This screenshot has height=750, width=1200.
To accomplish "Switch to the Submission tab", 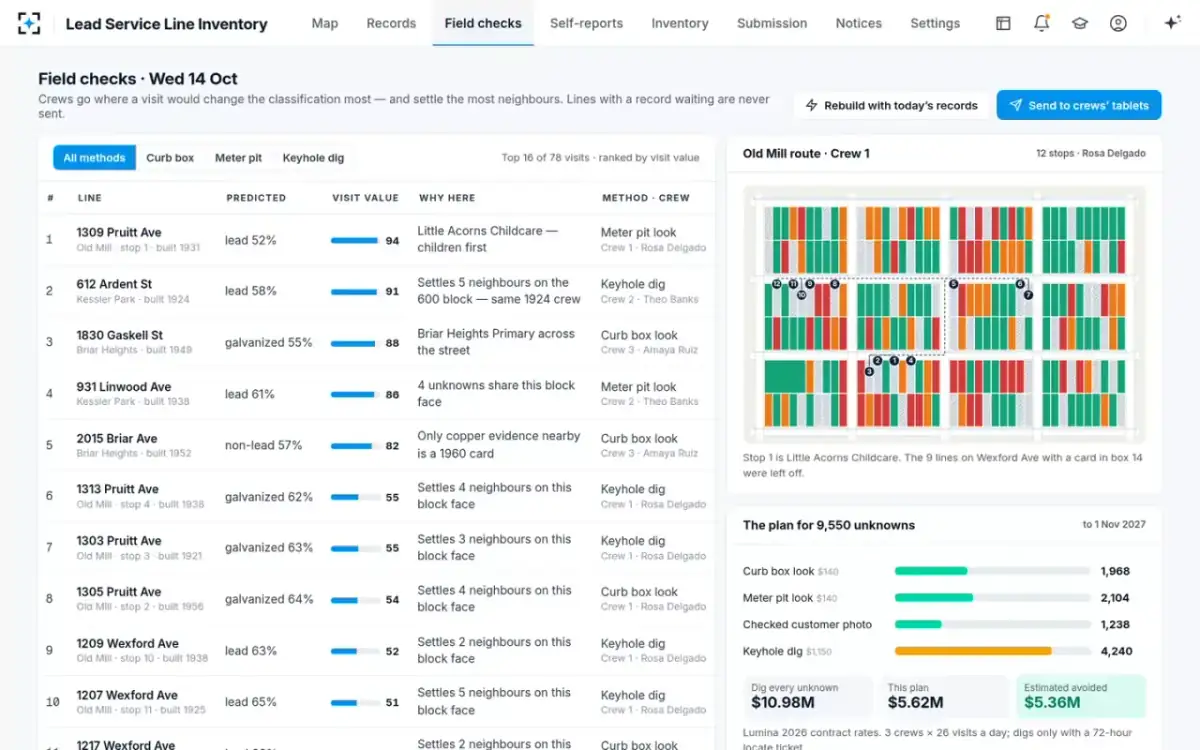I will 772,23.
